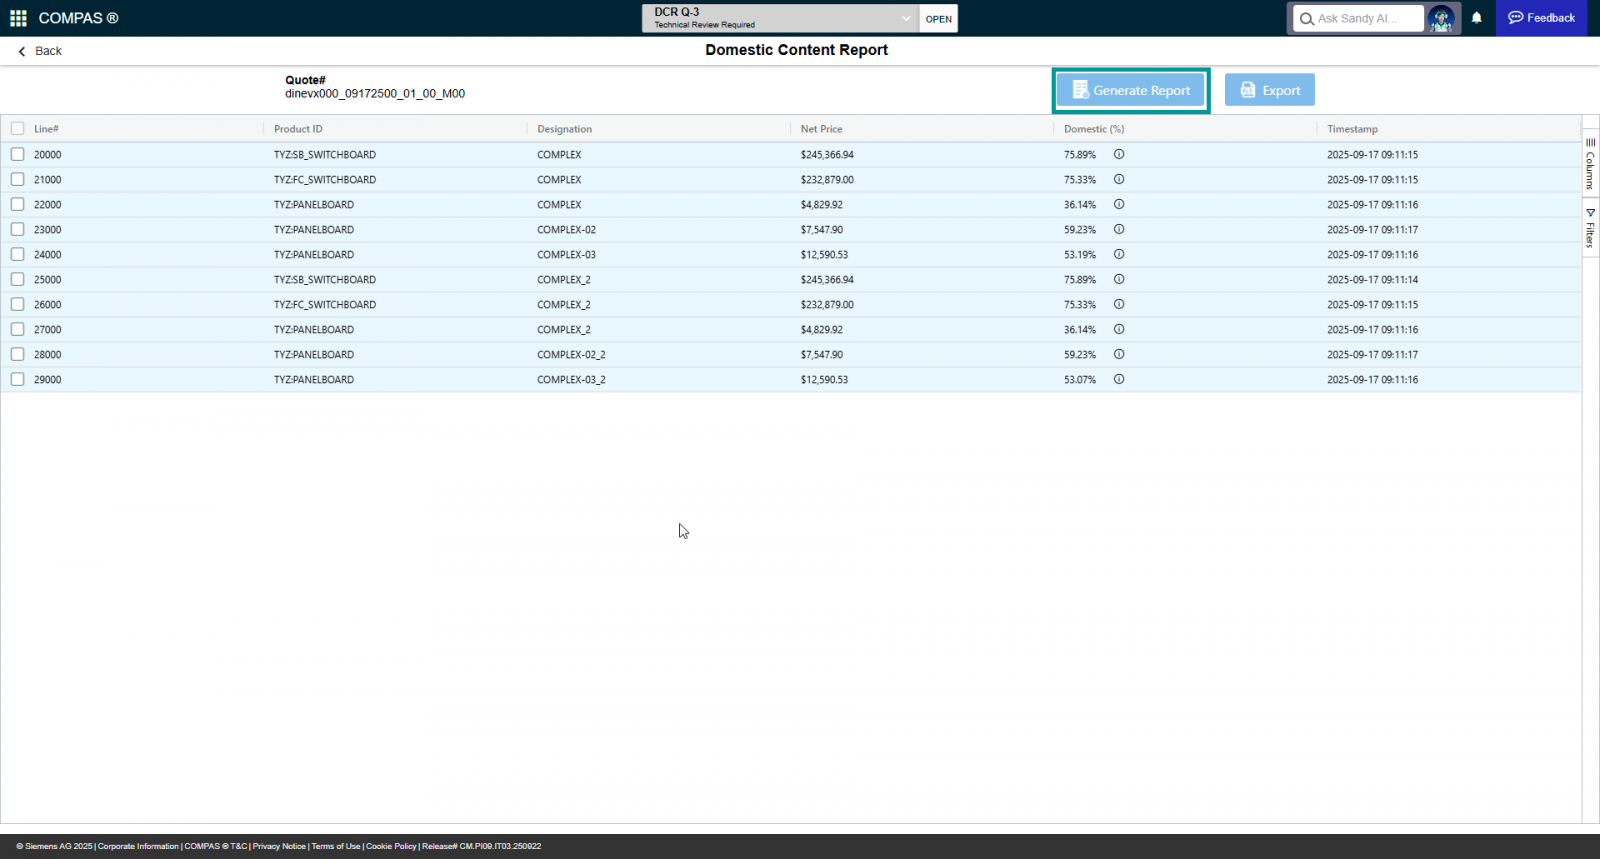This screenshot has height=859, width=1600.
Task: Click designation COMPLEX-02_2 cell
Action: click(x=571, y=355)
